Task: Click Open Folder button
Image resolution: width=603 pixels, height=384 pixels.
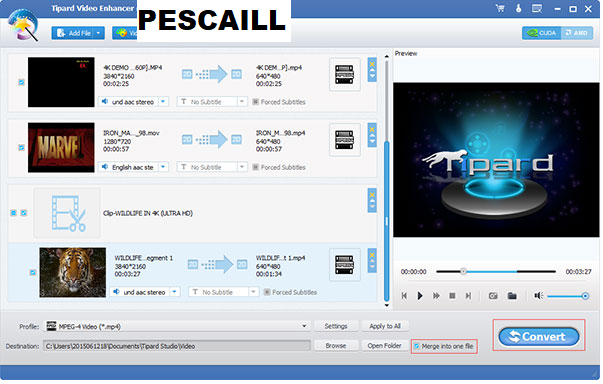Action: click(x=385, y=346)
